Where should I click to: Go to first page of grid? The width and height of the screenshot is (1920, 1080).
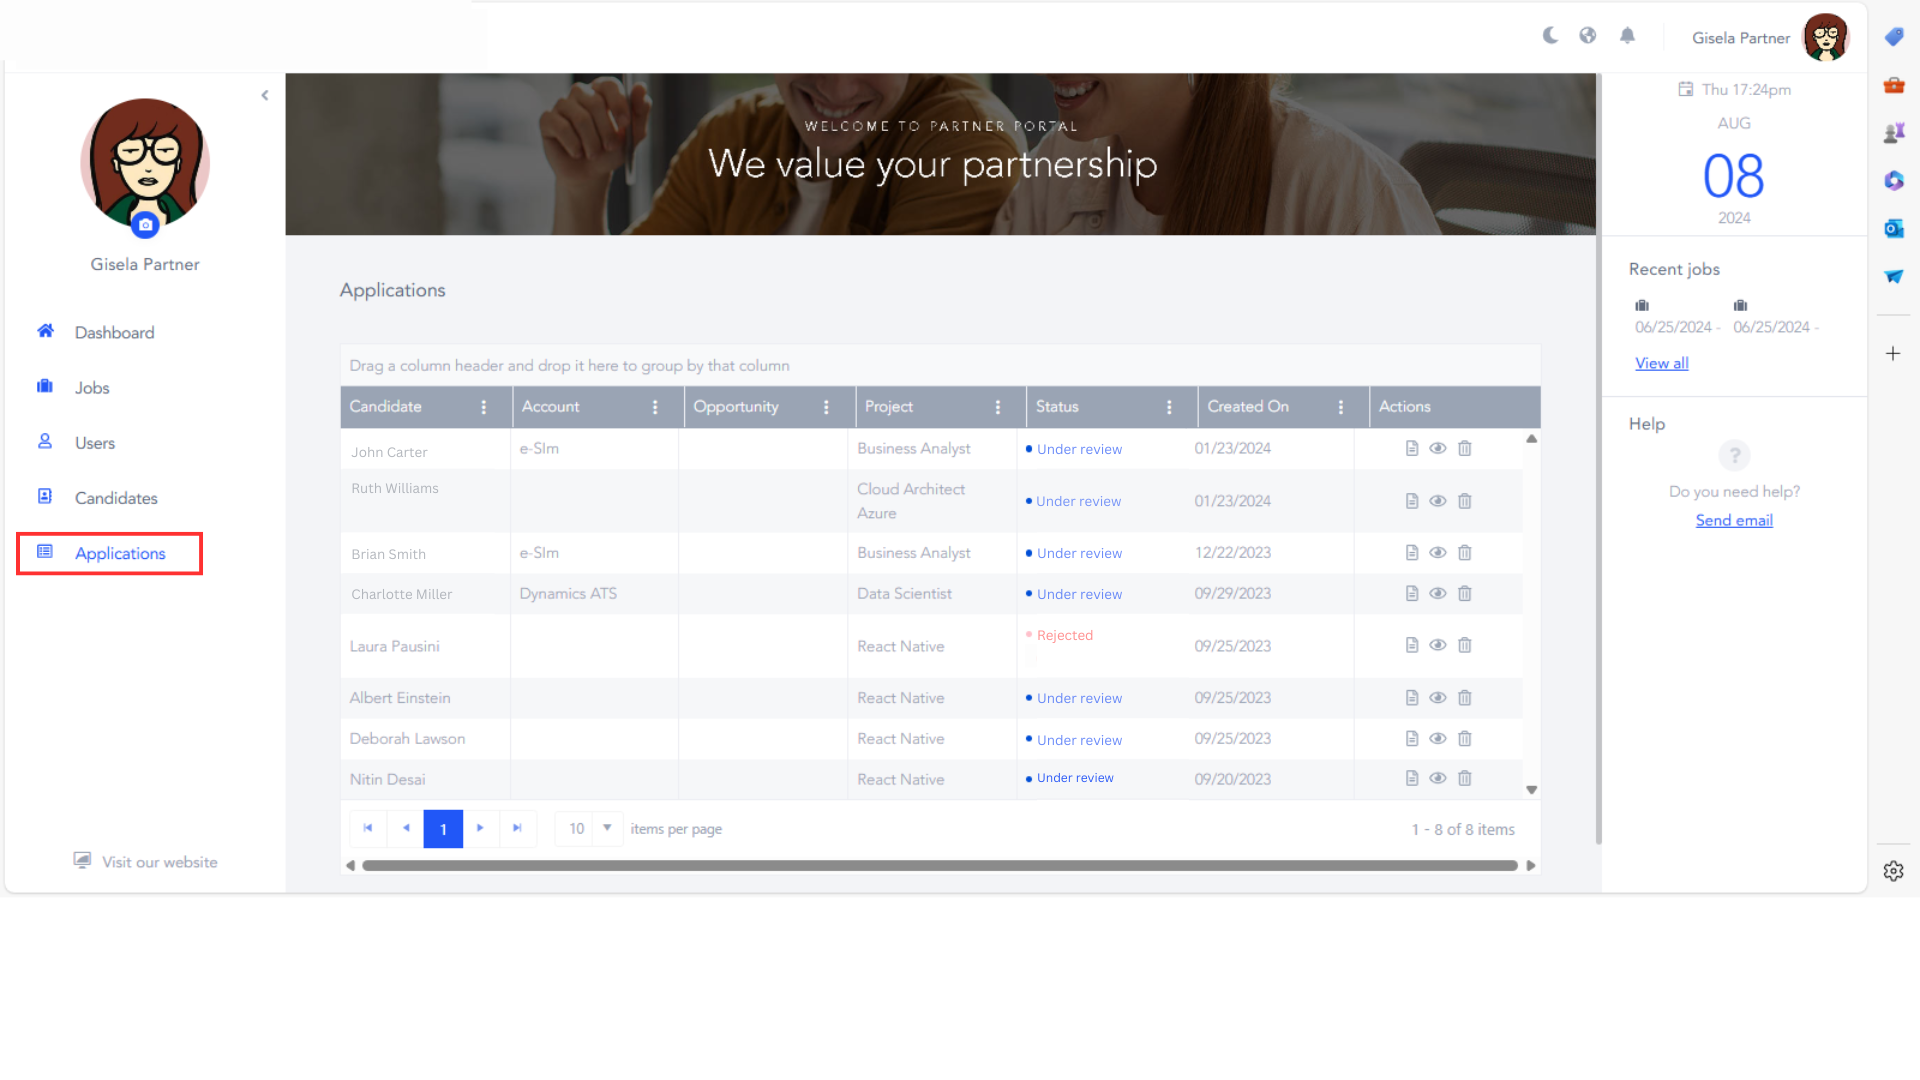tap(368, 828)
